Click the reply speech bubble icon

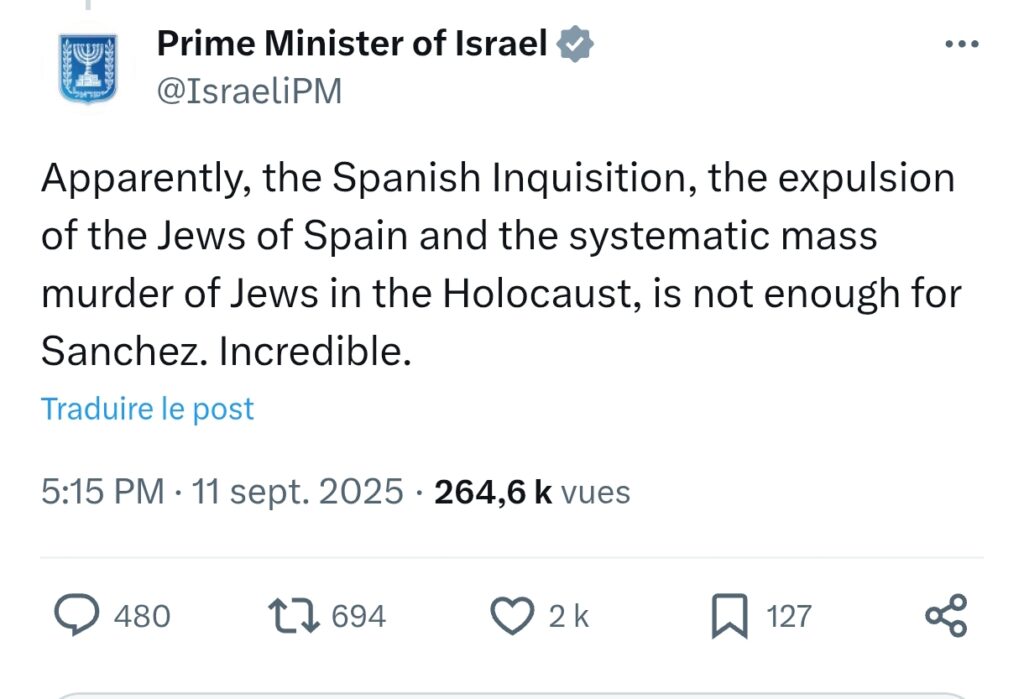tap(75, 615)
